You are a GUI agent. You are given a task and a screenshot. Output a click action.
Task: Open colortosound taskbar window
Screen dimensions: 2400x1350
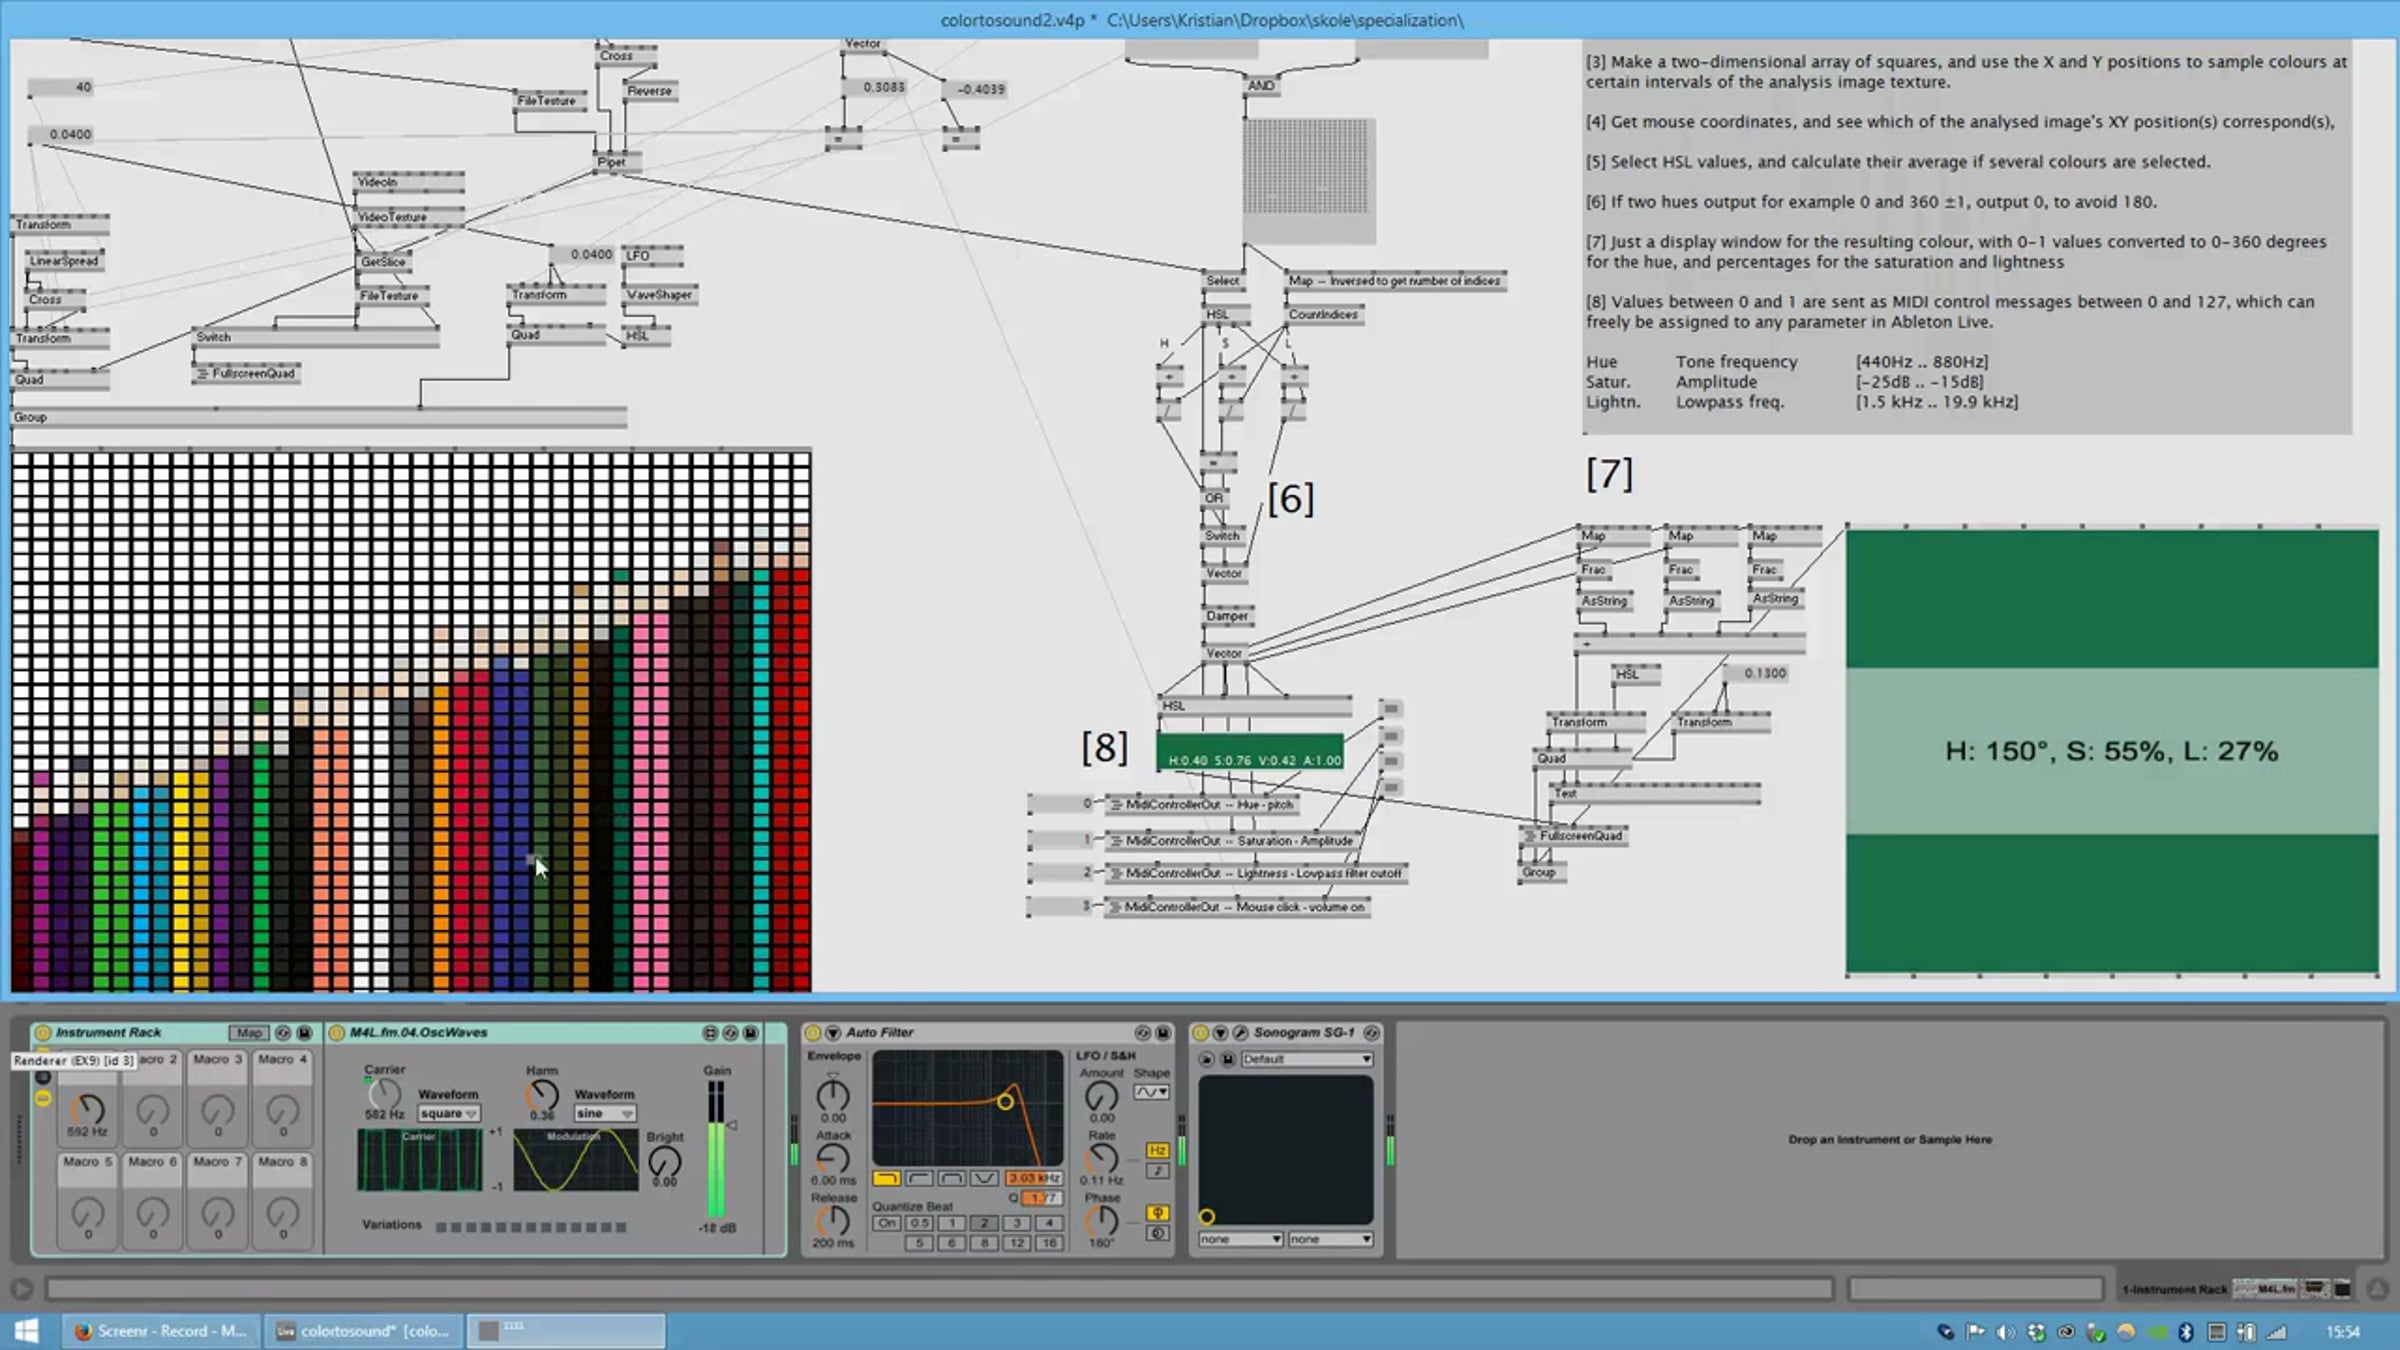[x=365, y=1331]
